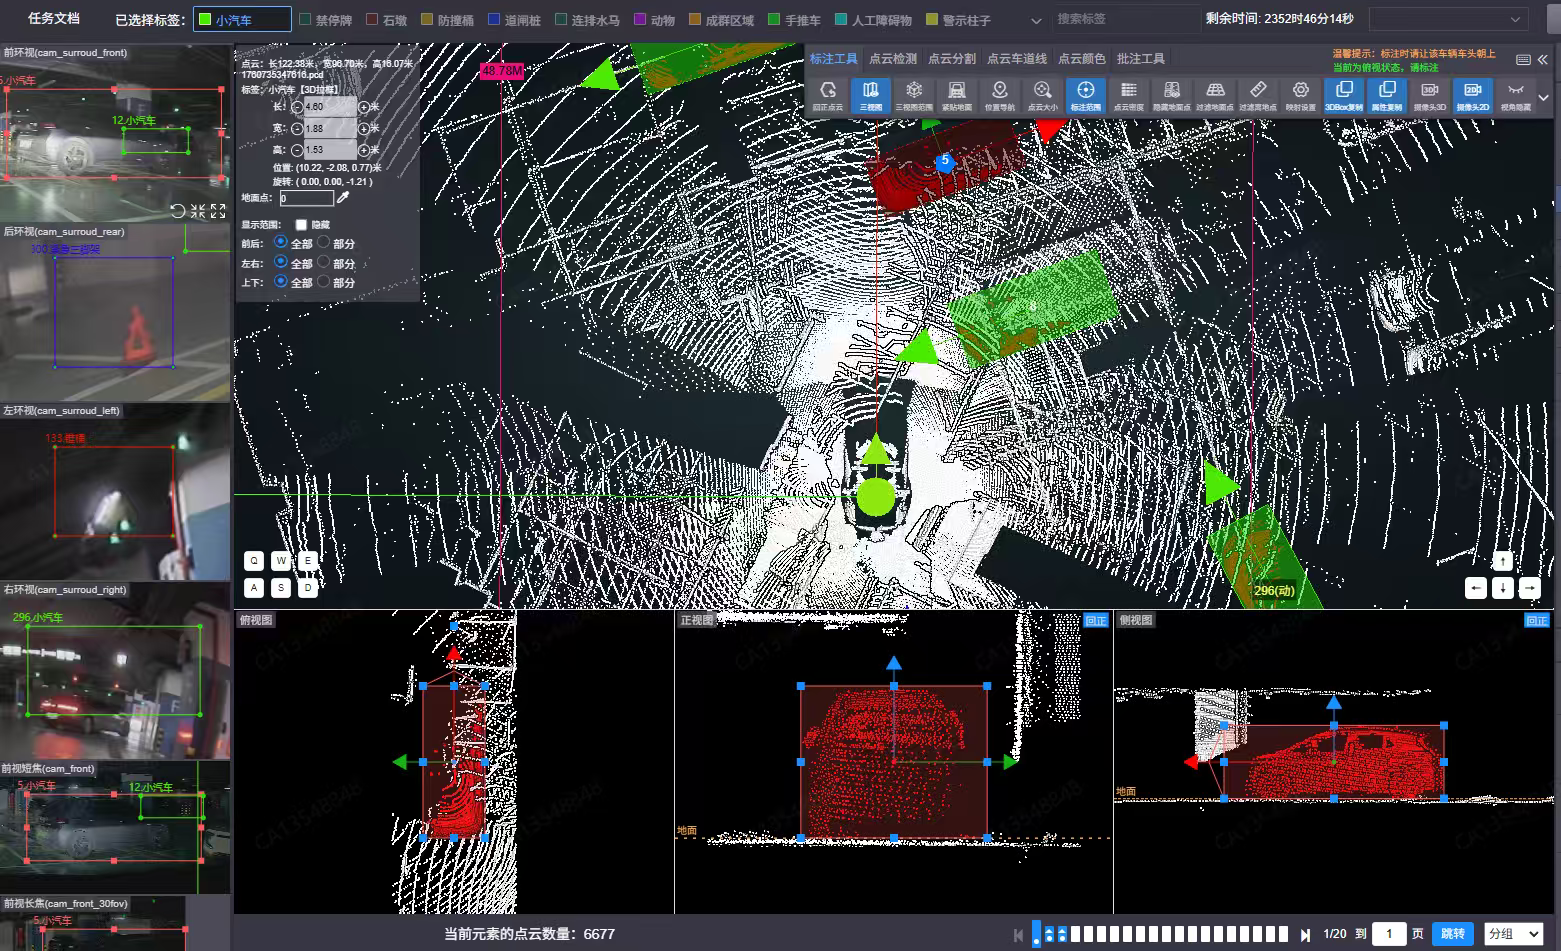Open the 分组 grouping dropdown
The width and height of the screenshot is (1561, 951).
coord(1513,934)
